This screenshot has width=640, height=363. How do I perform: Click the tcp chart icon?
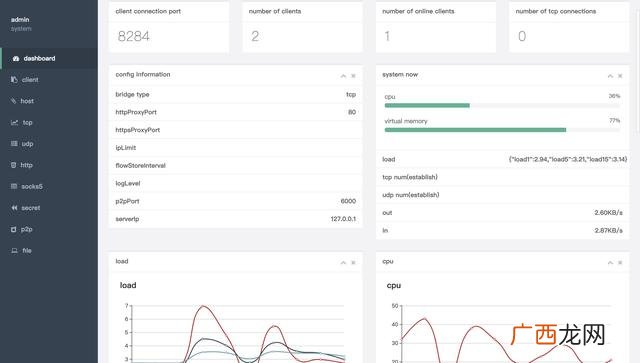click(x=14, y=122)
